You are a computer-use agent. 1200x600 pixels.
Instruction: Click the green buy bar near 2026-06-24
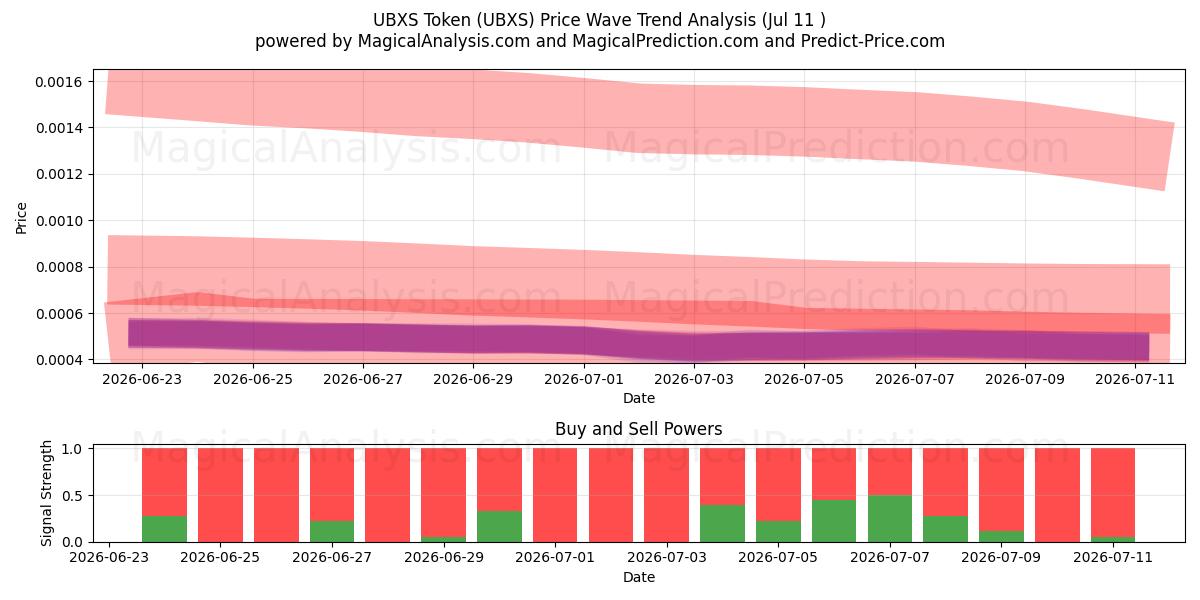pos(164,529)
